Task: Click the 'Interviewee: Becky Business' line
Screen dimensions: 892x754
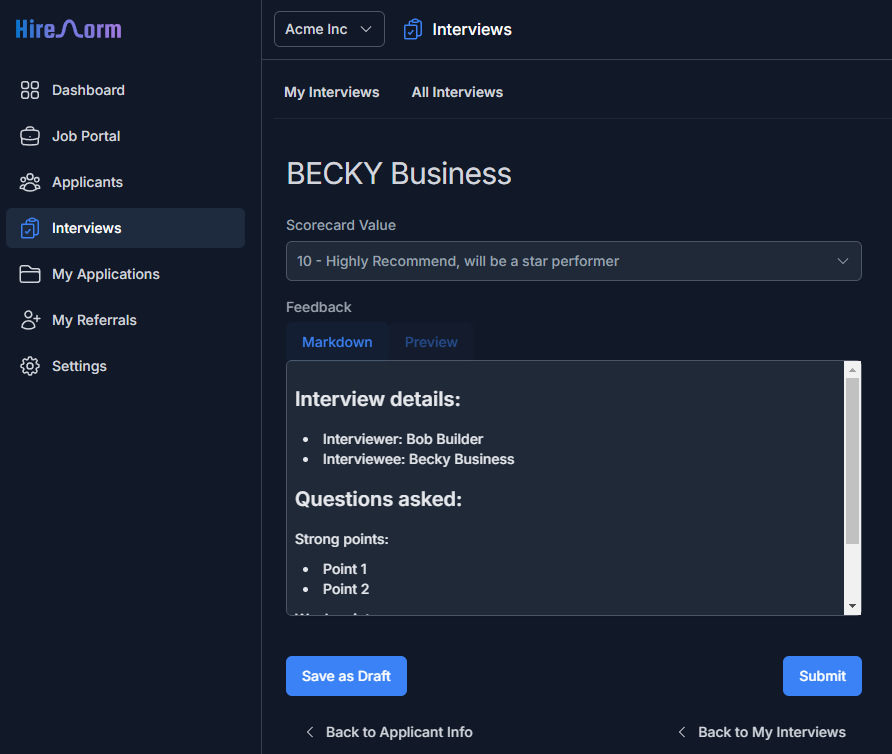Action: pyautogui.click(x=418, y=459)
